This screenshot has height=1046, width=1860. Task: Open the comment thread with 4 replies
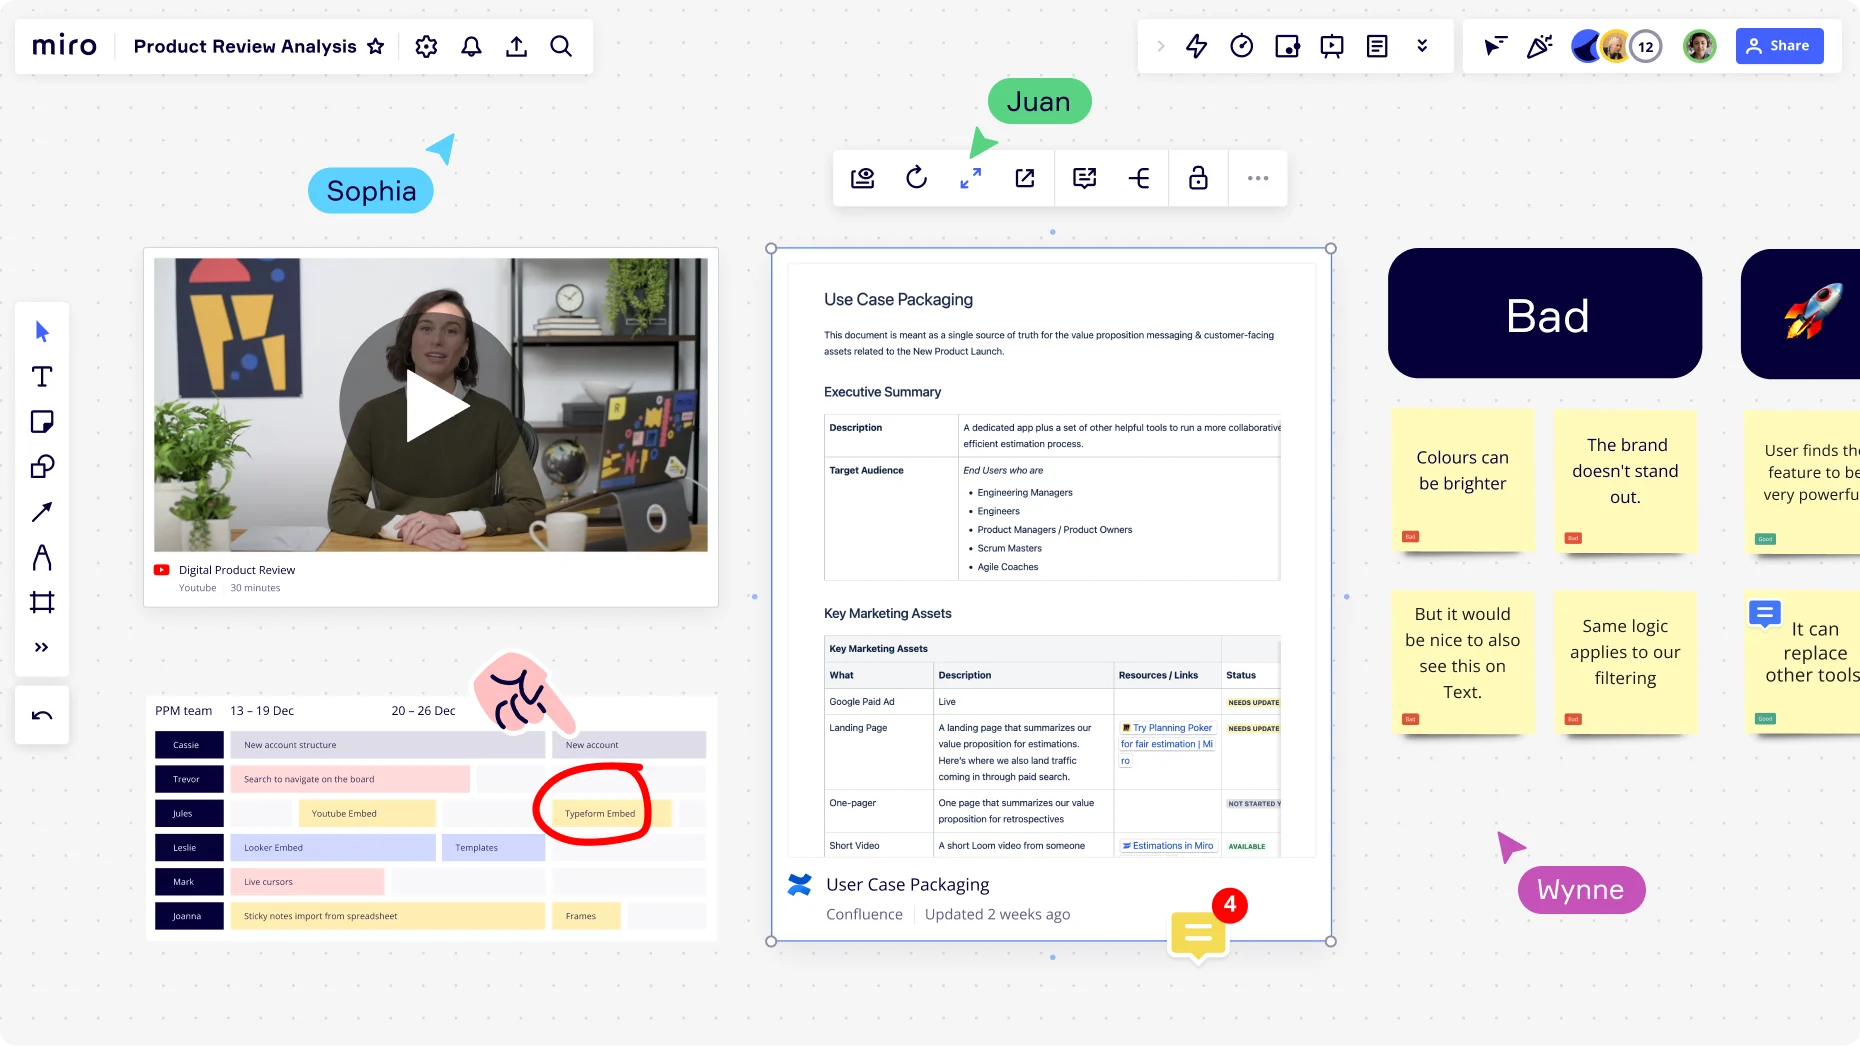(1198, 936)
